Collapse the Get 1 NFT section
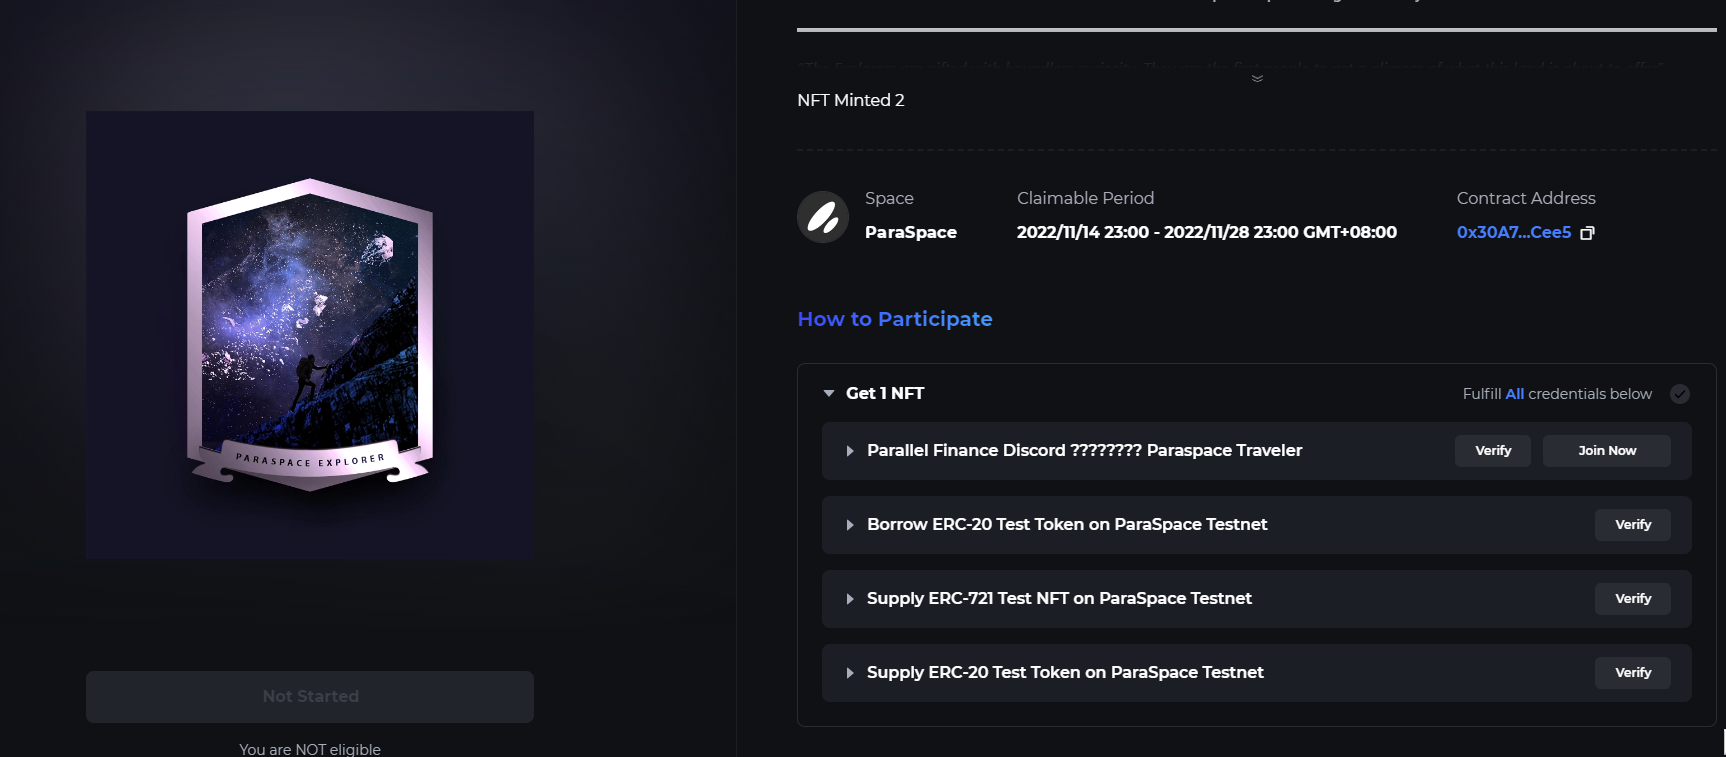The height and width of the screenshot is (757, 1726). point(829,394)
